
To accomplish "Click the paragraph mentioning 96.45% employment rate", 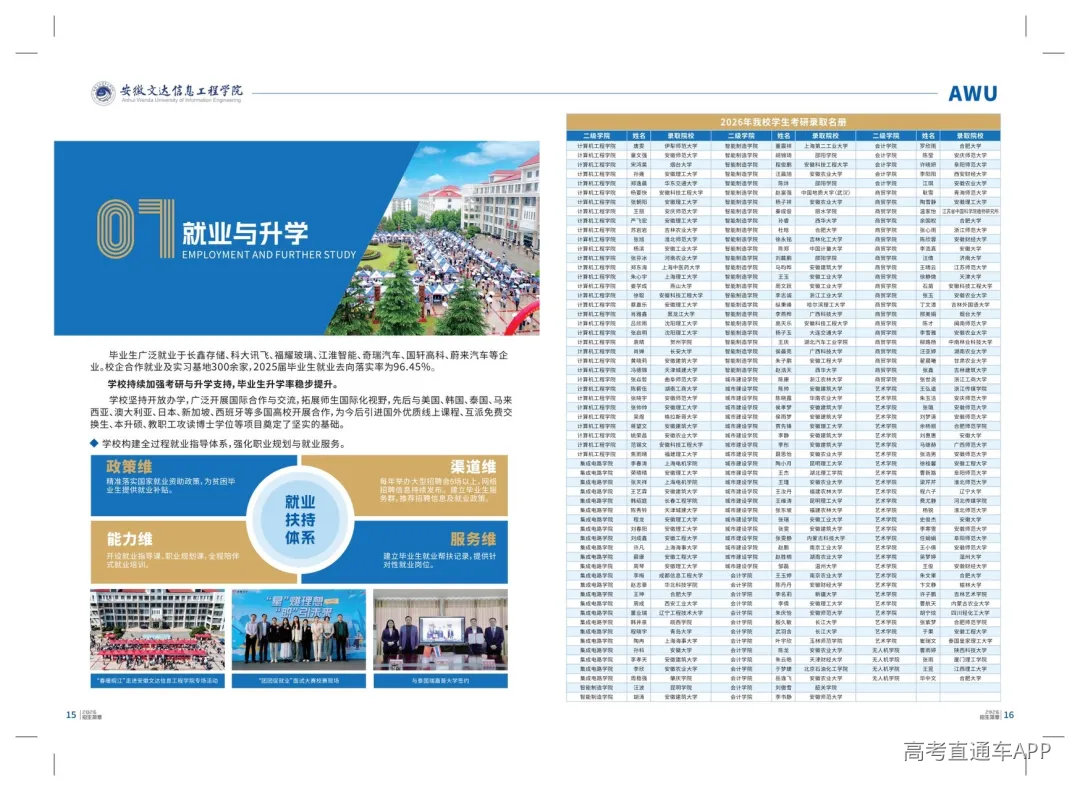I will 300,361.
